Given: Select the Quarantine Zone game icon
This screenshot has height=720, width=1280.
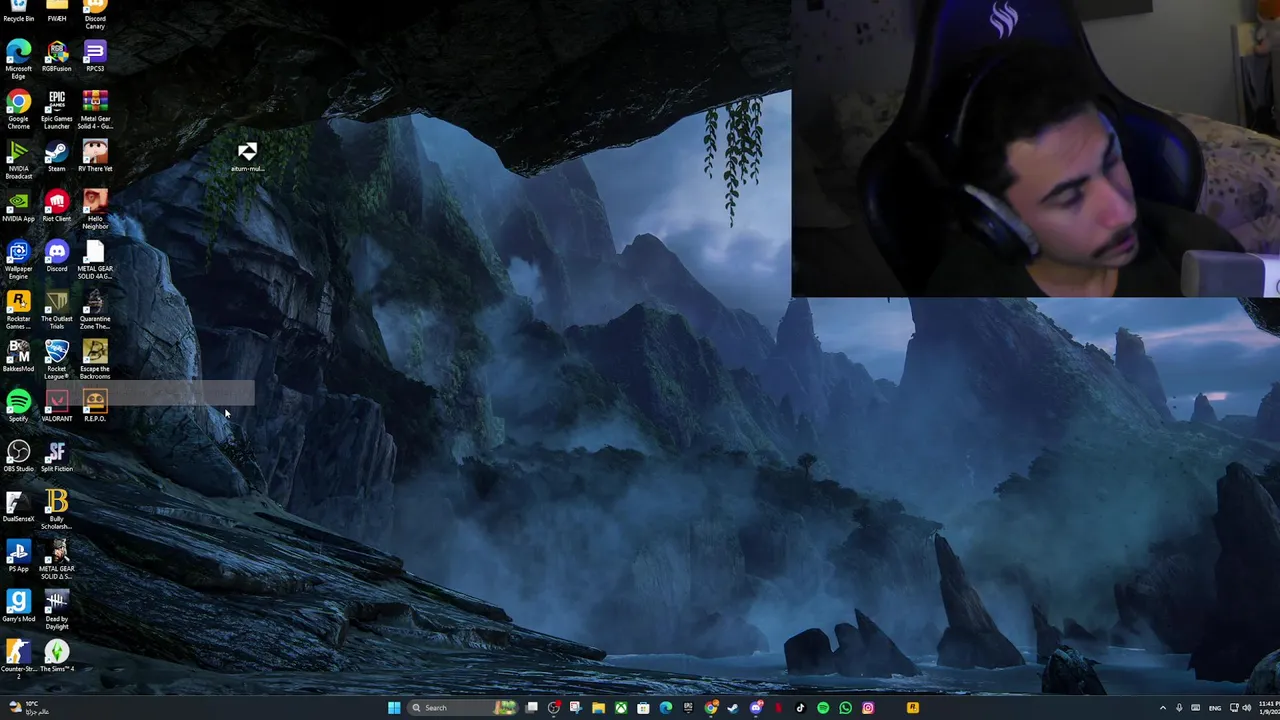Looking at the screenshot, I should (x=95, y=309).
